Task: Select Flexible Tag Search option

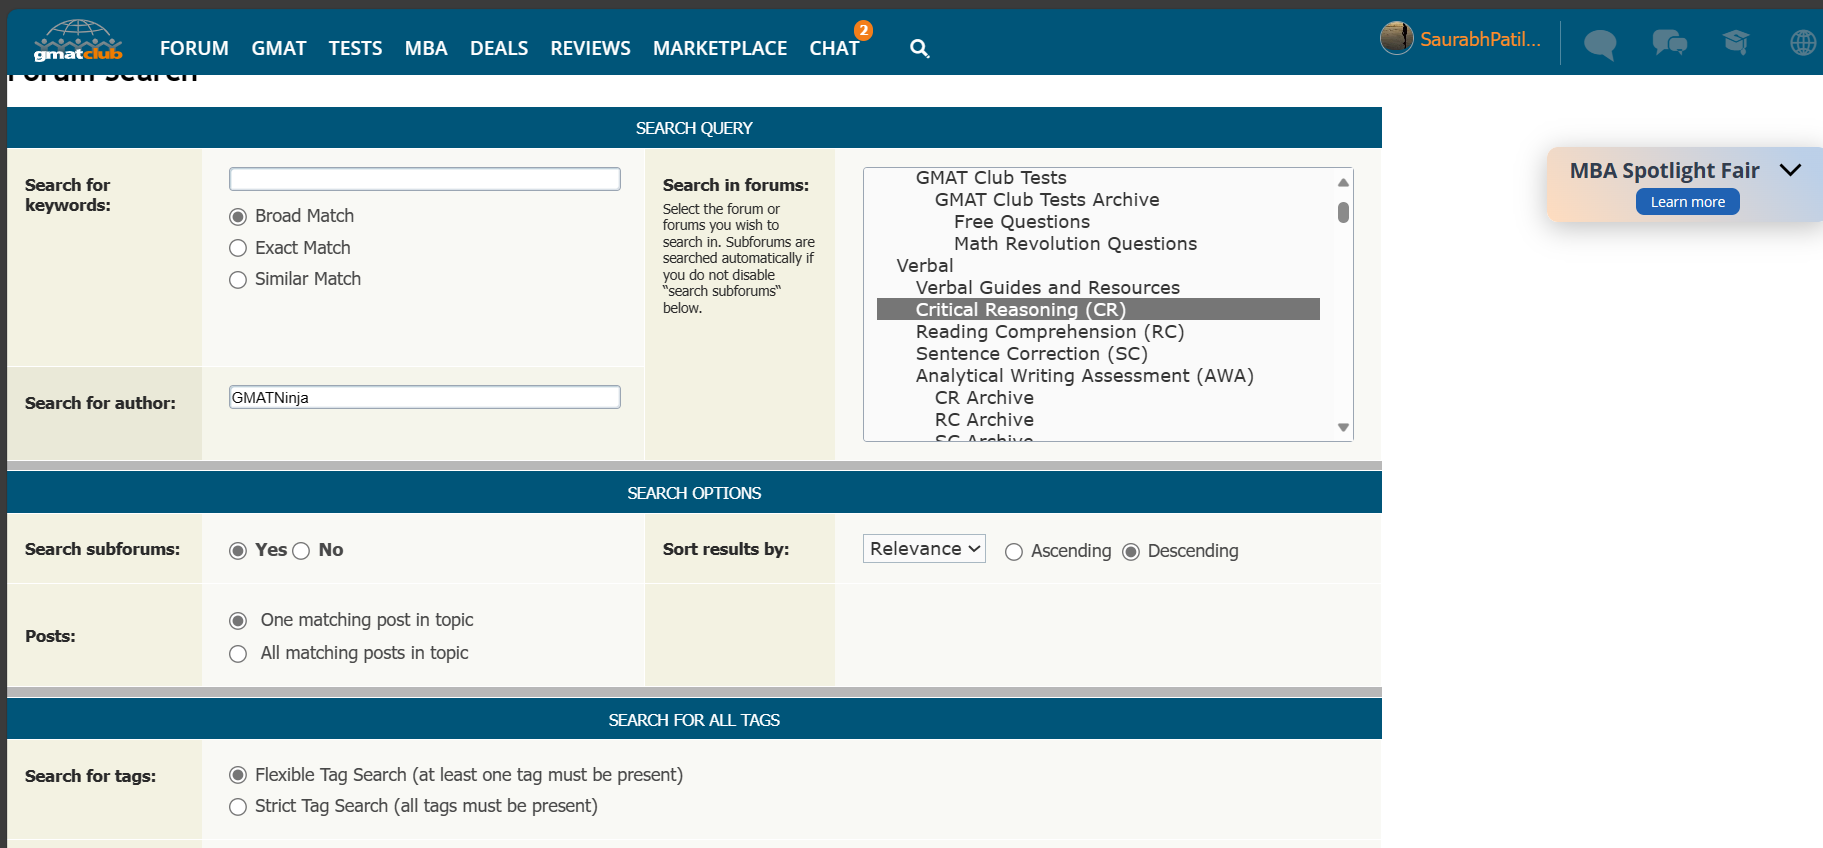Action: pos(238,775)
